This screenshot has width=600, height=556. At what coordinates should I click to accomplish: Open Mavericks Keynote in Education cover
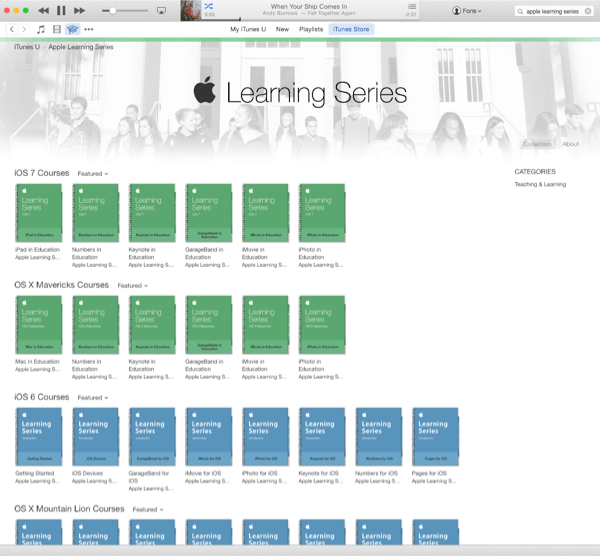pyautogui.click(x=152, y=324)
